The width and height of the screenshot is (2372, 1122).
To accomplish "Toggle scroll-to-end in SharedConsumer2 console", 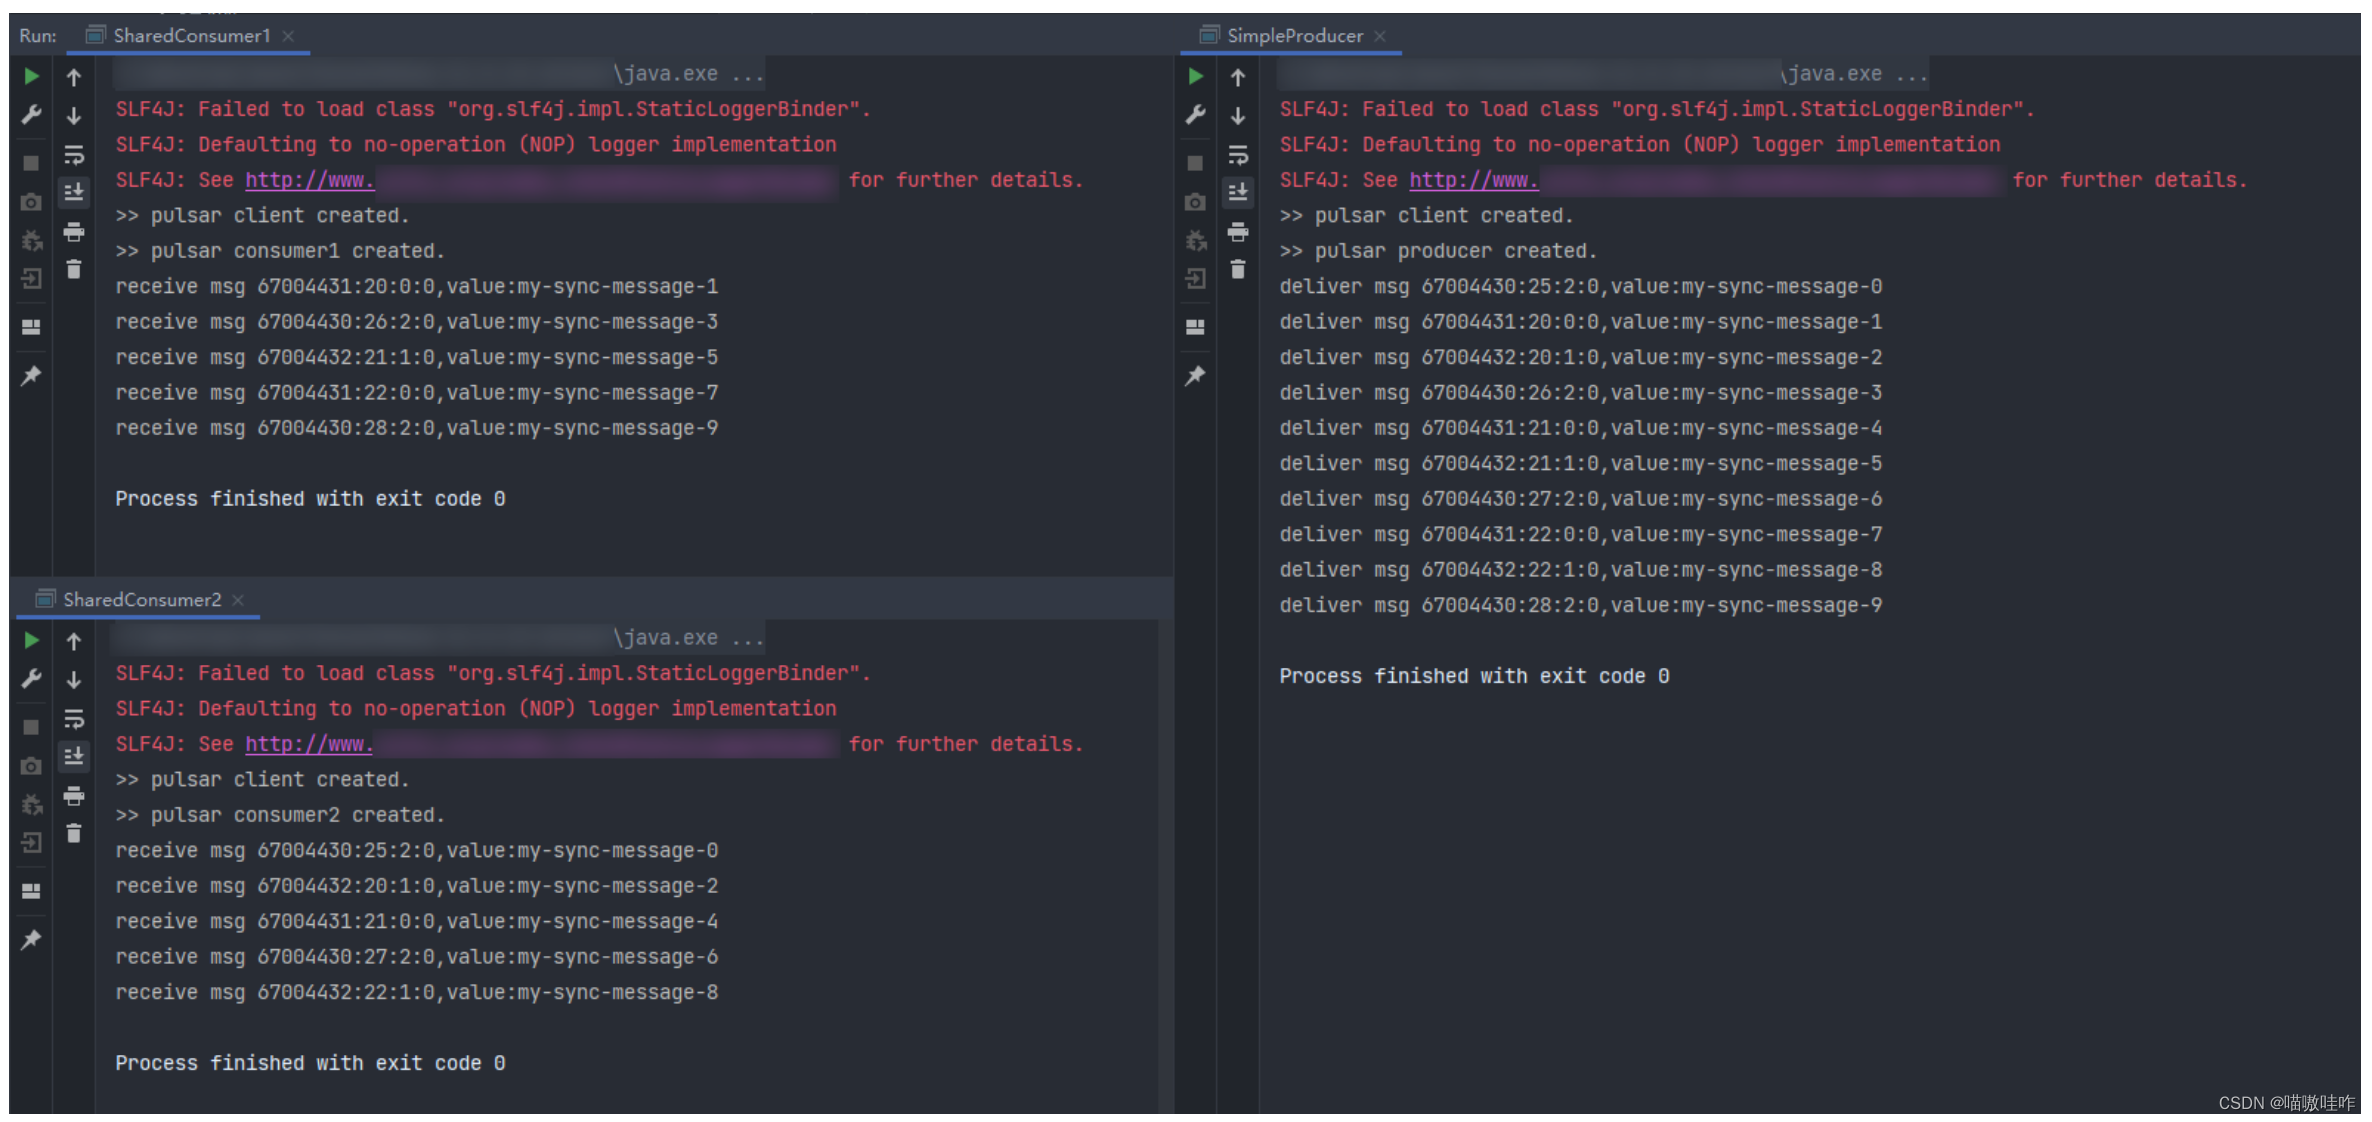I will 74,756.
